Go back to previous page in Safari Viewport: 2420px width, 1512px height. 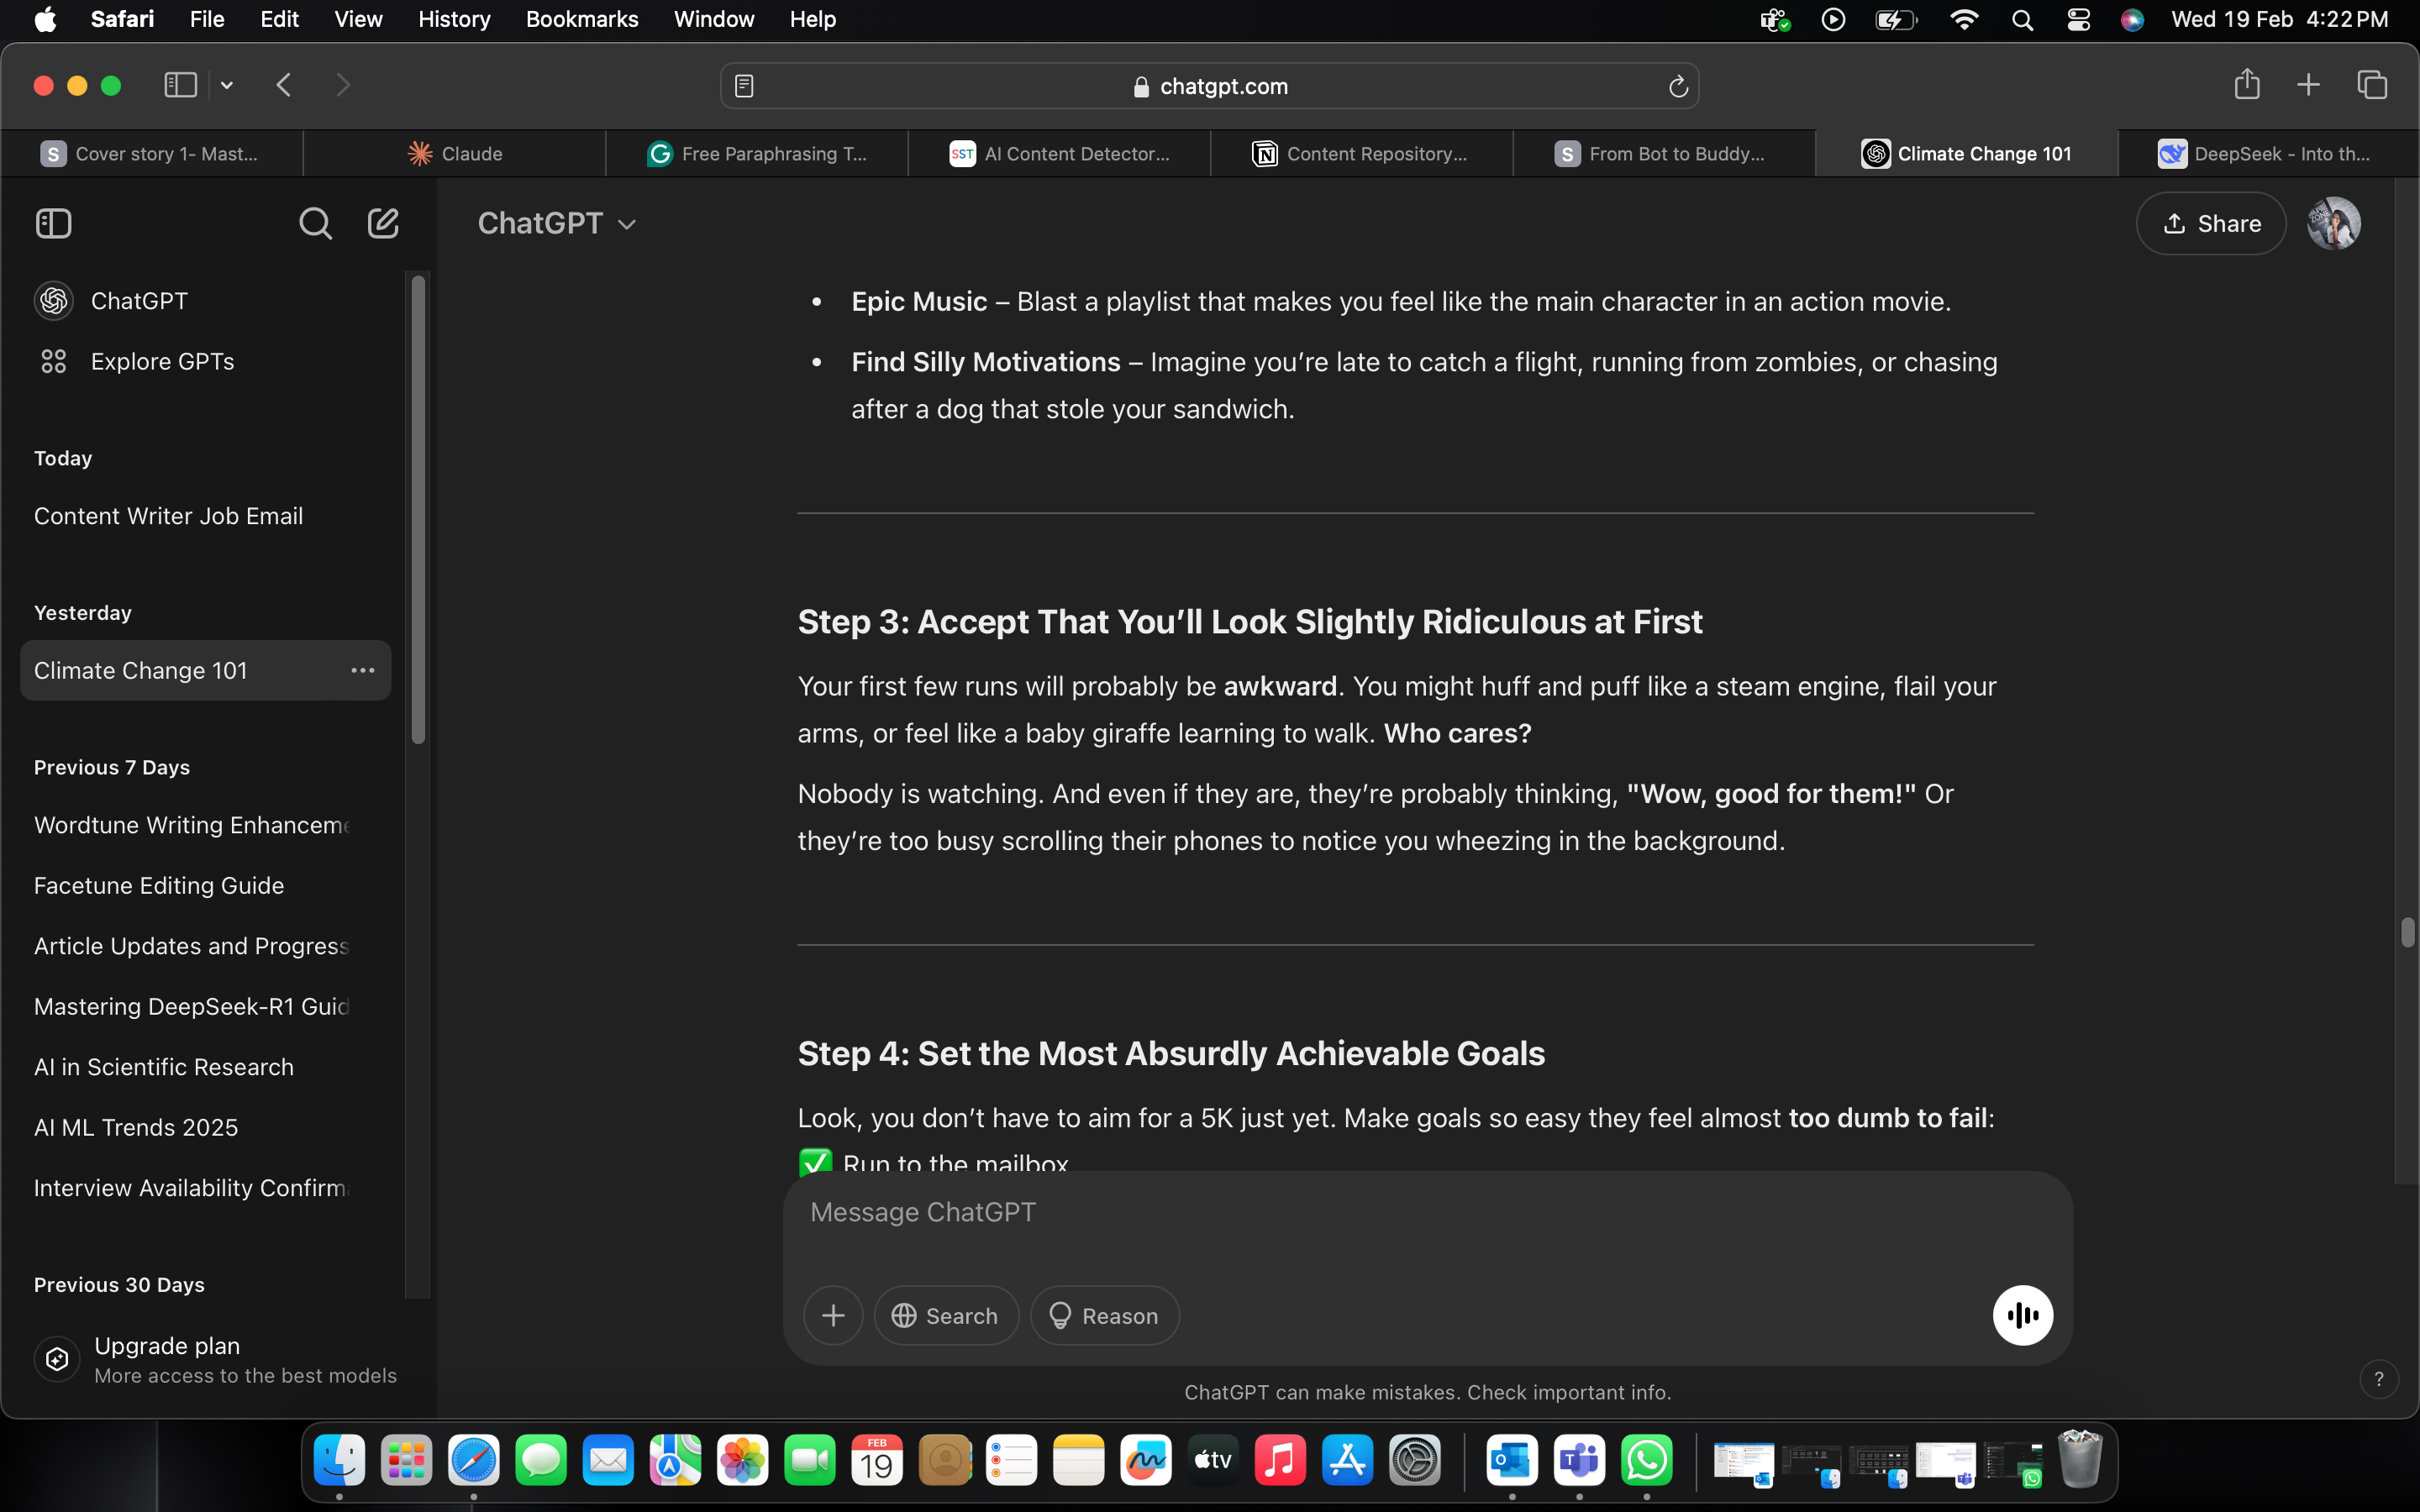(284, 85)
